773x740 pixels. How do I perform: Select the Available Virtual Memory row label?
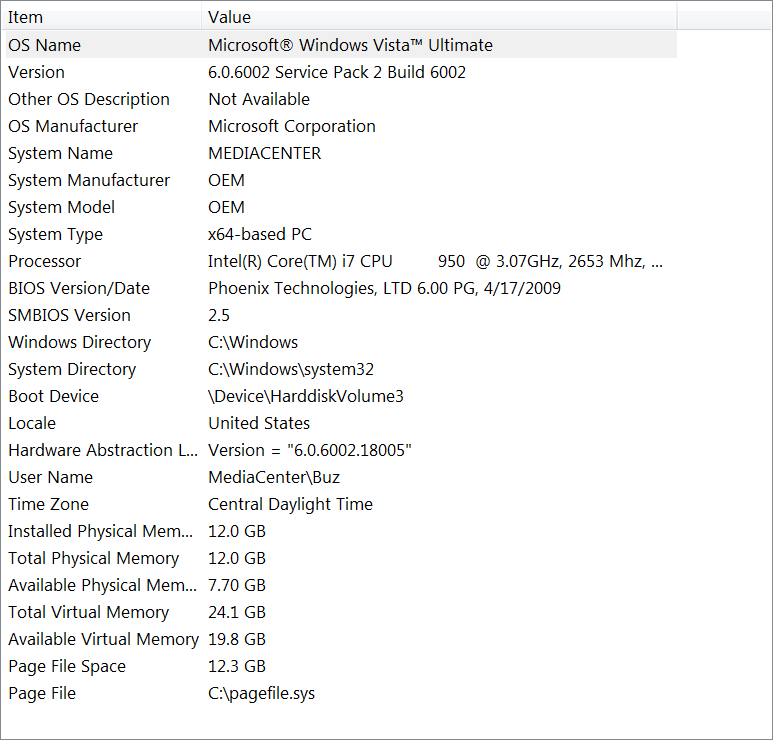click(104, 640)
